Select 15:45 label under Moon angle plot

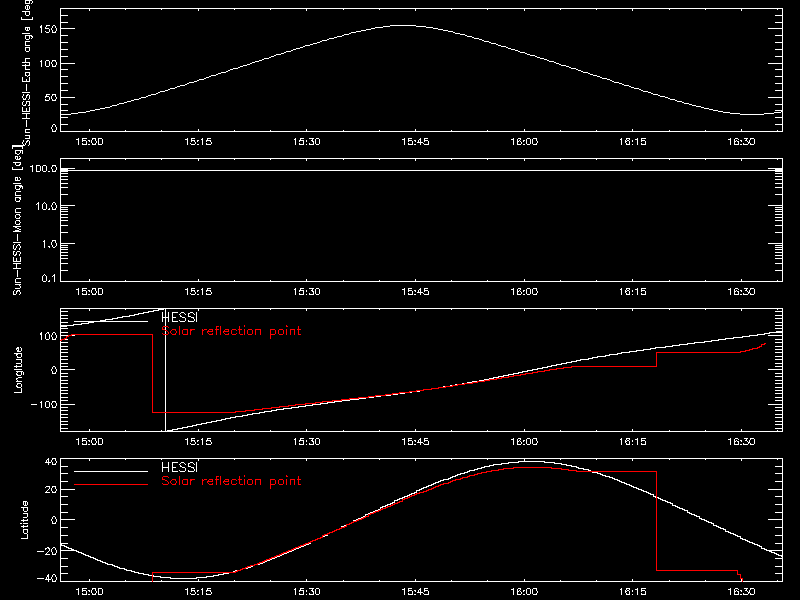click(x=415, y=291)
